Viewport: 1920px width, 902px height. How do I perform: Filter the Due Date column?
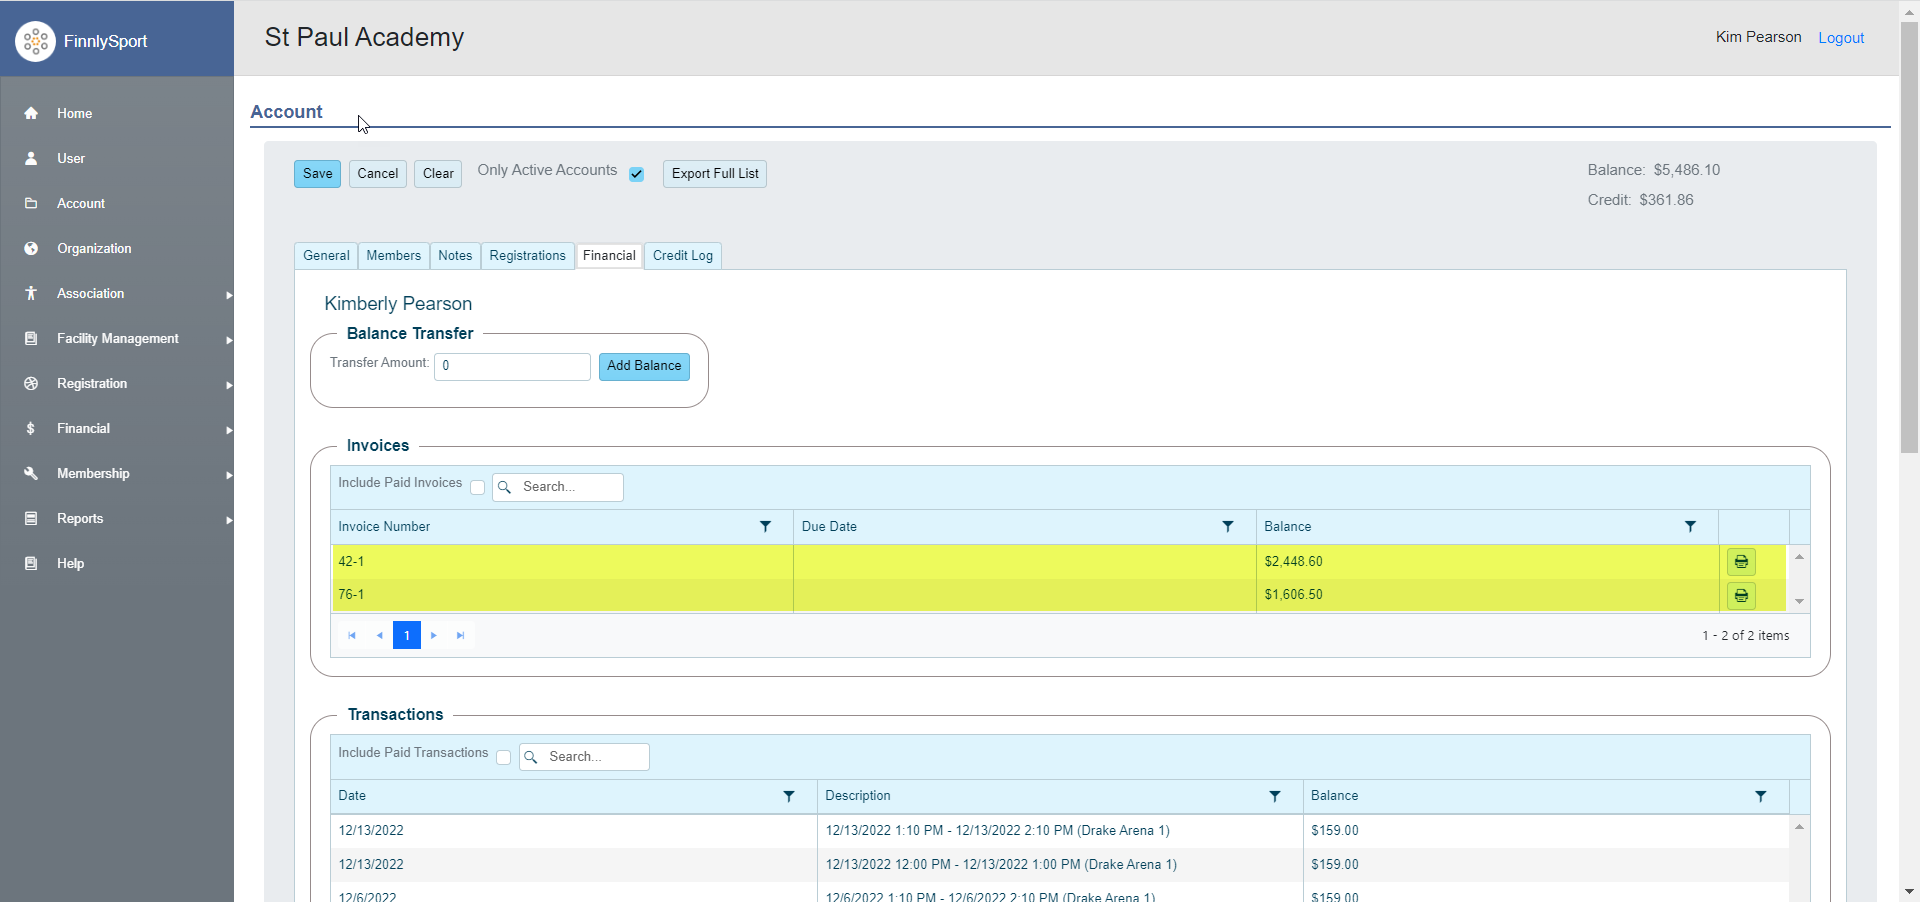(x=1227, y=526)
